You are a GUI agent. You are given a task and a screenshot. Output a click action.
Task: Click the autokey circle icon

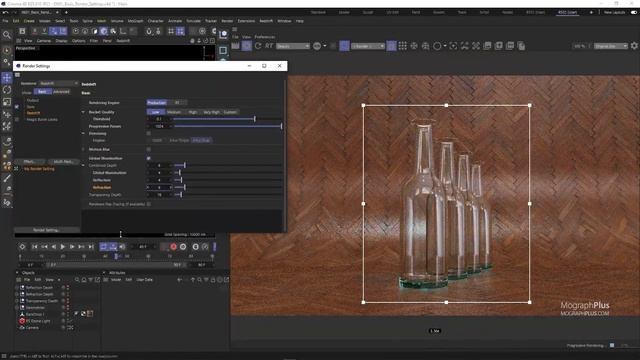183,247
